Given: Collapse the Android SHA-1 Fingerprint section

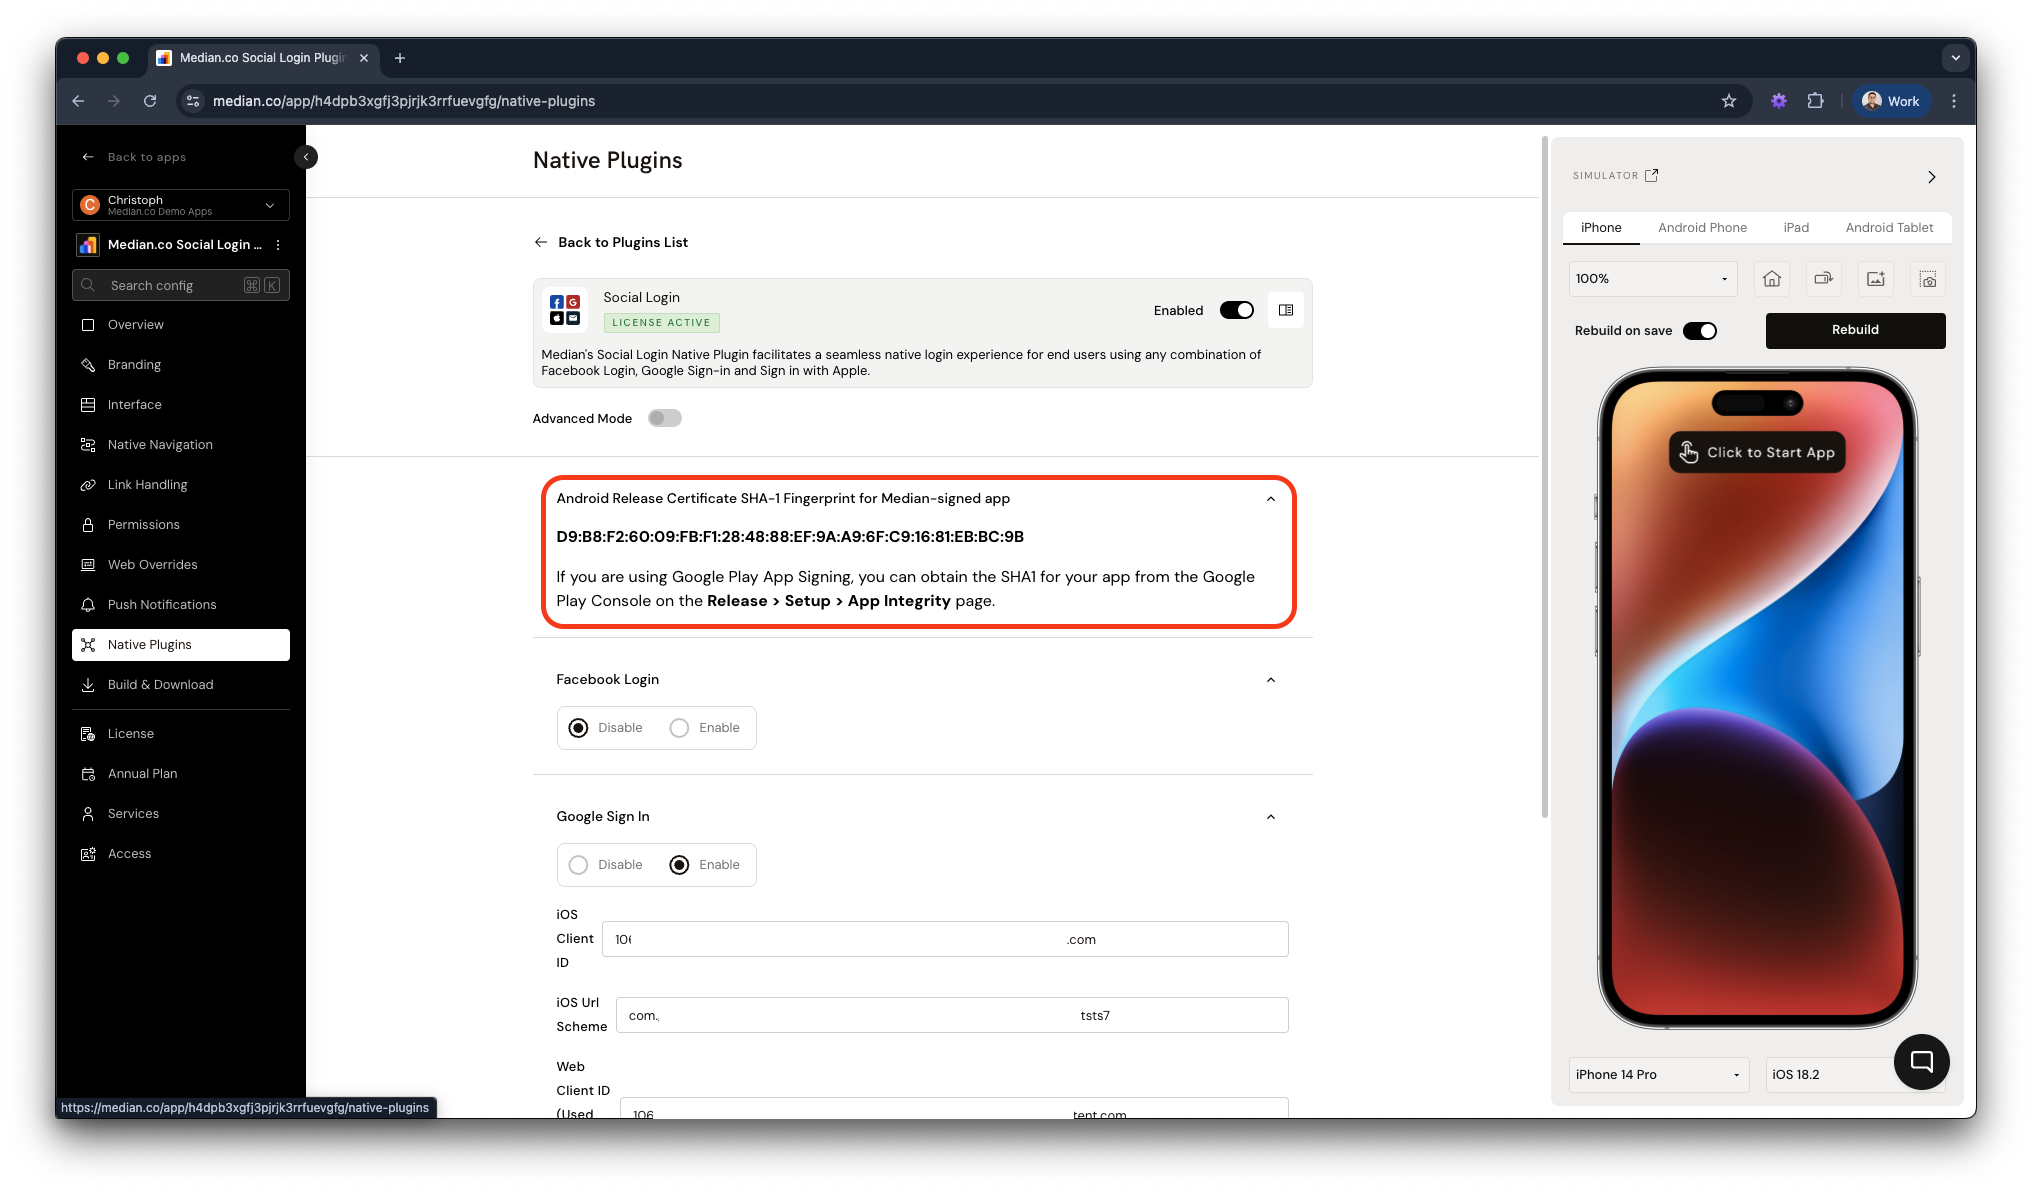Looking at the screenshot, I should pyautogui.click(x=1271, y=499).
